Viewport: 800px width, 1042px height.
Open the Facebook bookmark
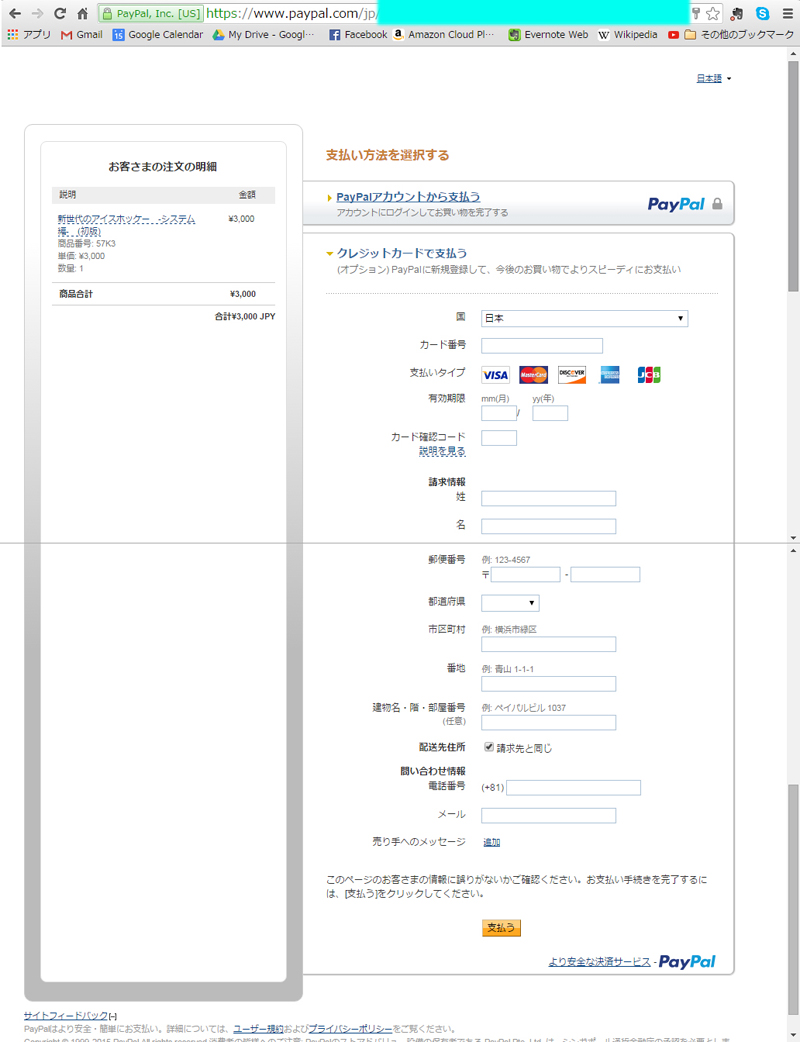click(x=357, y=34)
